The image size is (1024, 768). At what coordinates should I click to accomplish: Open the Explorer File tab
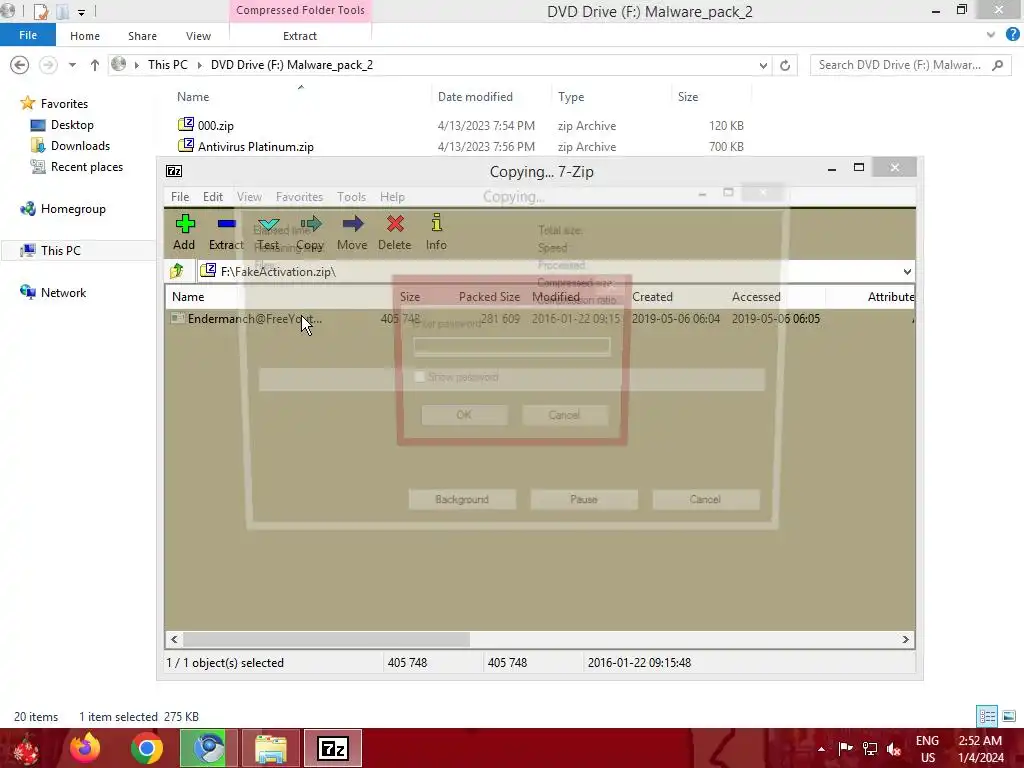coord(27,35)
